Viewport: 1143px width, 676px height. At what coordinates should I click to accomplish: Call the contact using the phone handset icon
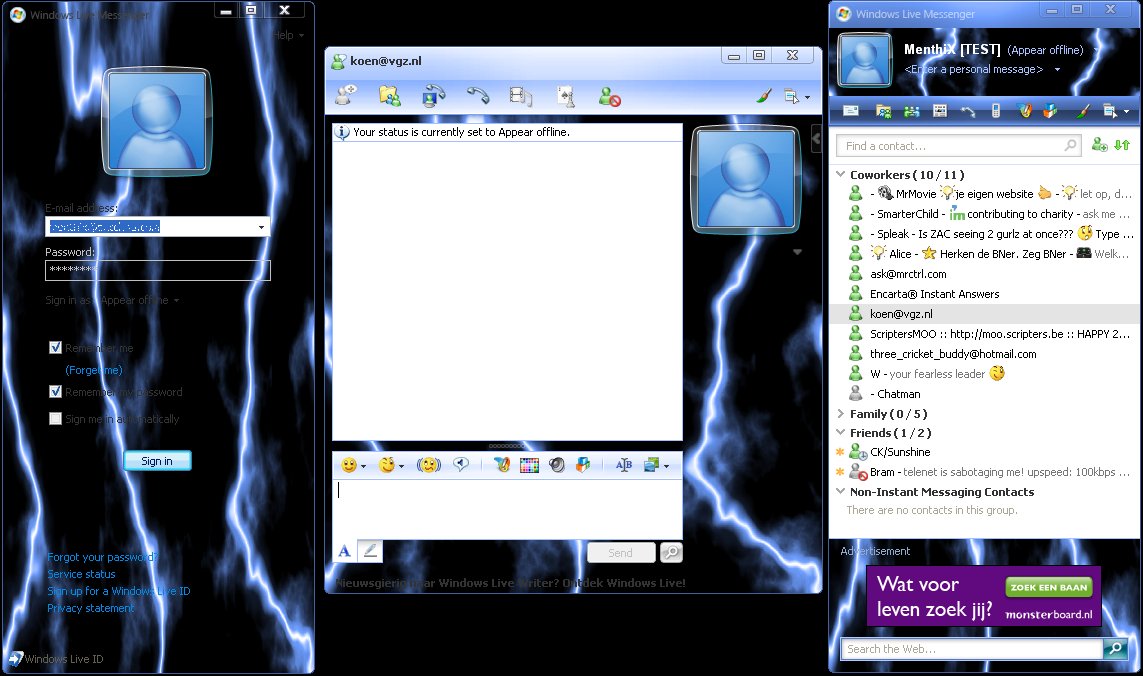point(478,96)
